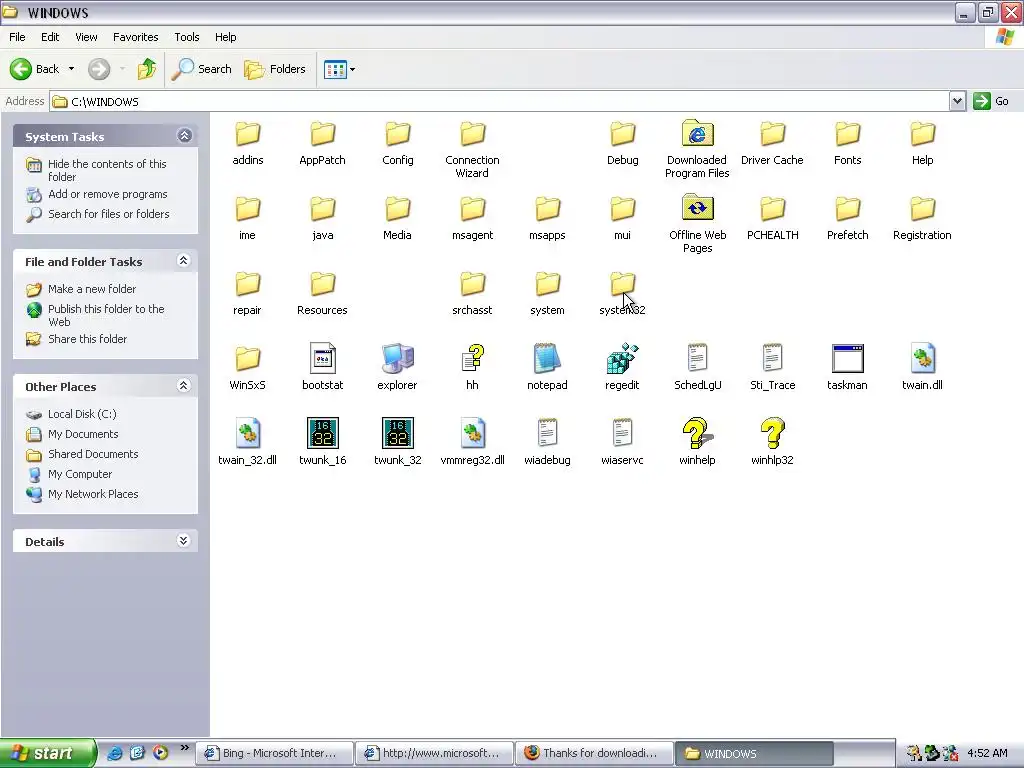1024x768 pixels.
Task: Select the Offline Web Pages folder
Action: 697,209
